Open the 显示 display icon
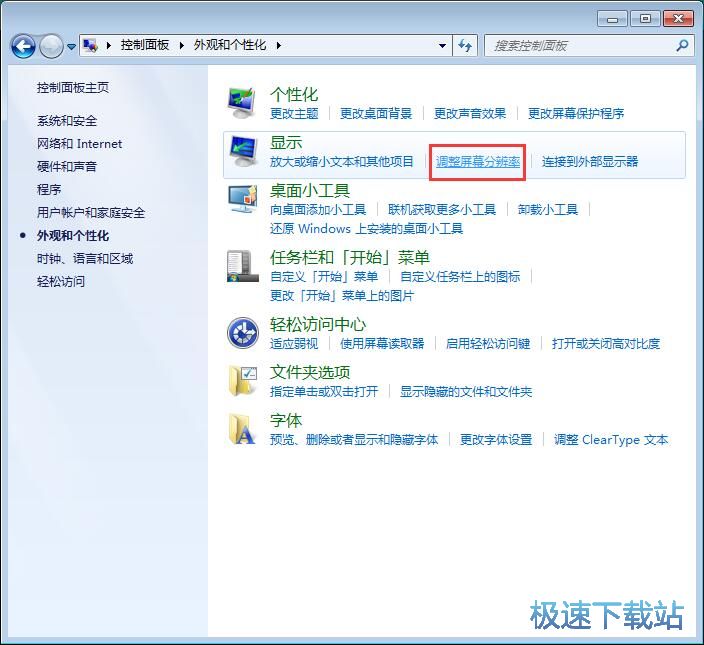This screenshot has width=704, height=645. (242, 152)
